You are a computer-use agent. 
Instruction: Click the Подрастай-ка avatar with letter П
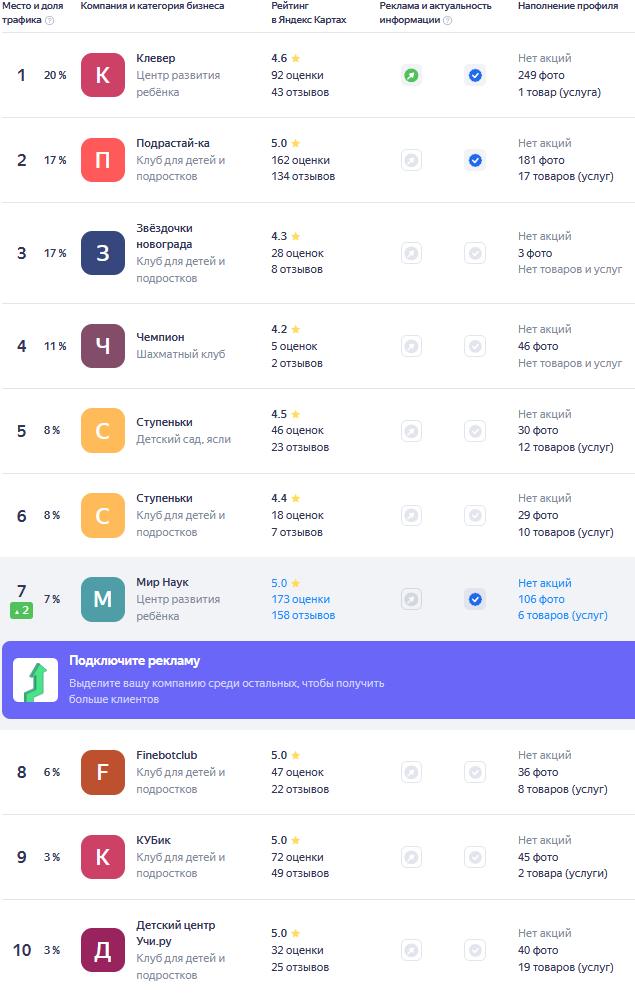click(102, 160)
